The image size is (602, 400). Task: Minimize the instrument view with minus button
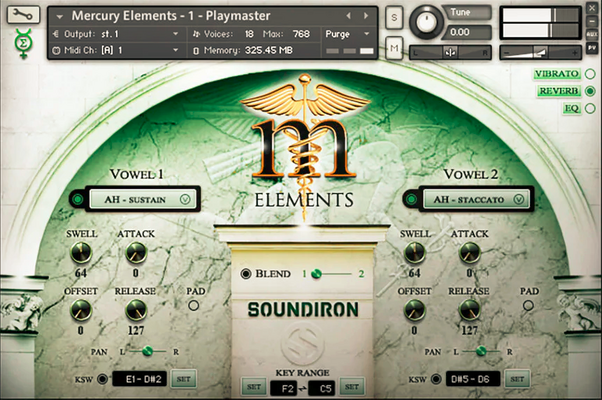pyautogui.click(x=592, y=22)
